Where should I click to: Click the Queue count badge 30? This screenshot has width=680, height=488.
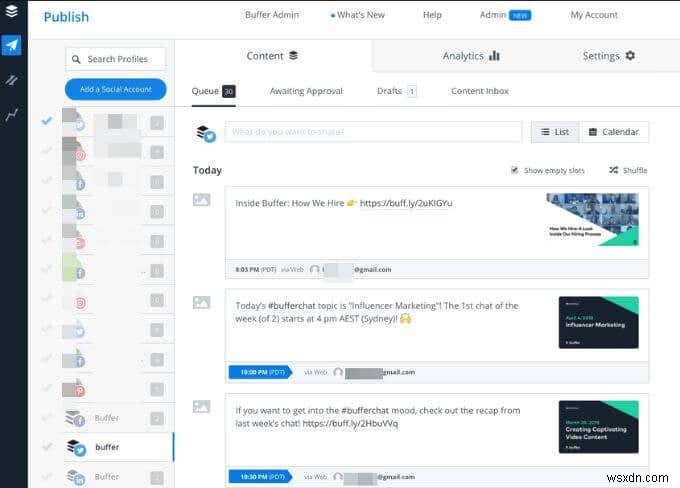[229, 91]
